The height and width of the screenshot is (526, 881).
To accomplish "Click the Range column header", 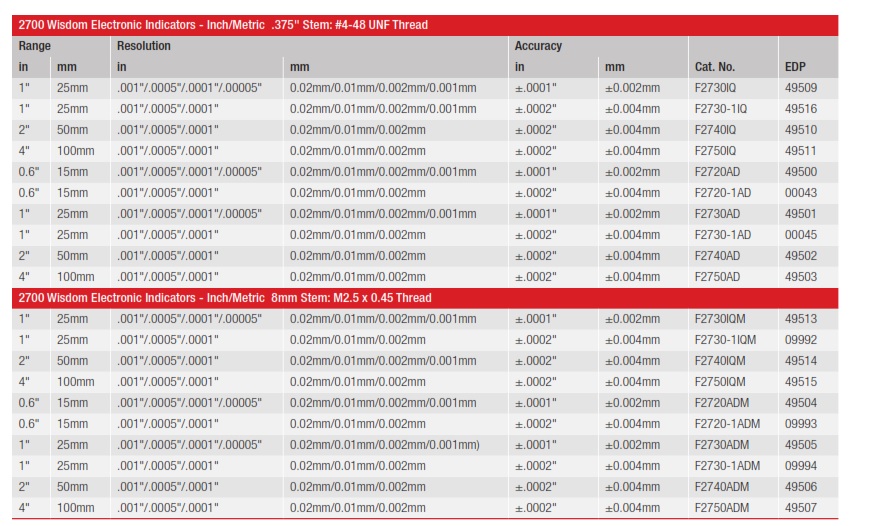I will coord(34,46).
